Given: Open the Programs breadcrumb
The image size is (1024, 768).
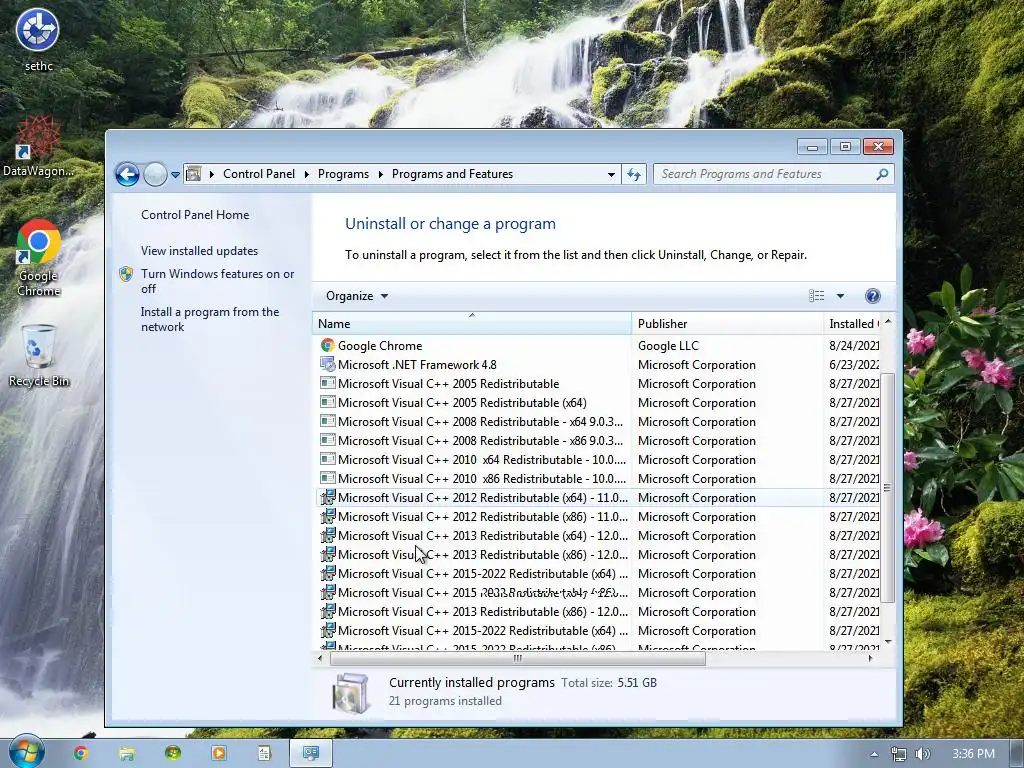Looking at the screenshot, I should point(343,174).
